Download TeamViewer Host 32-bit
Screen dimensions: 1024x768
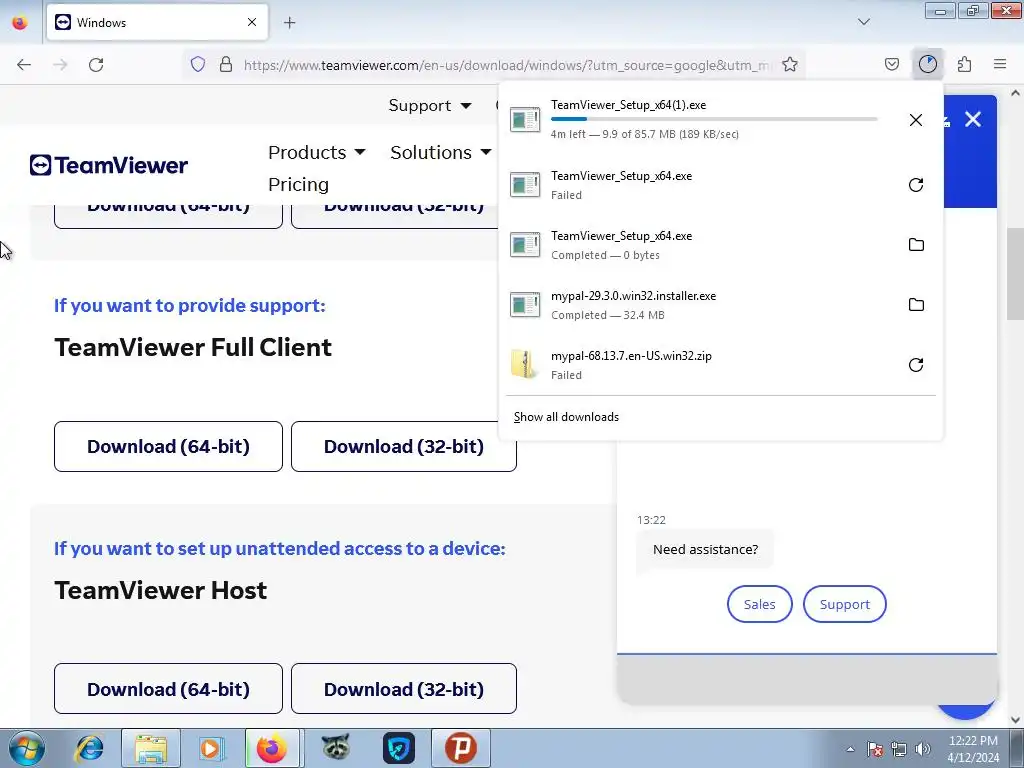coord(404,689)
